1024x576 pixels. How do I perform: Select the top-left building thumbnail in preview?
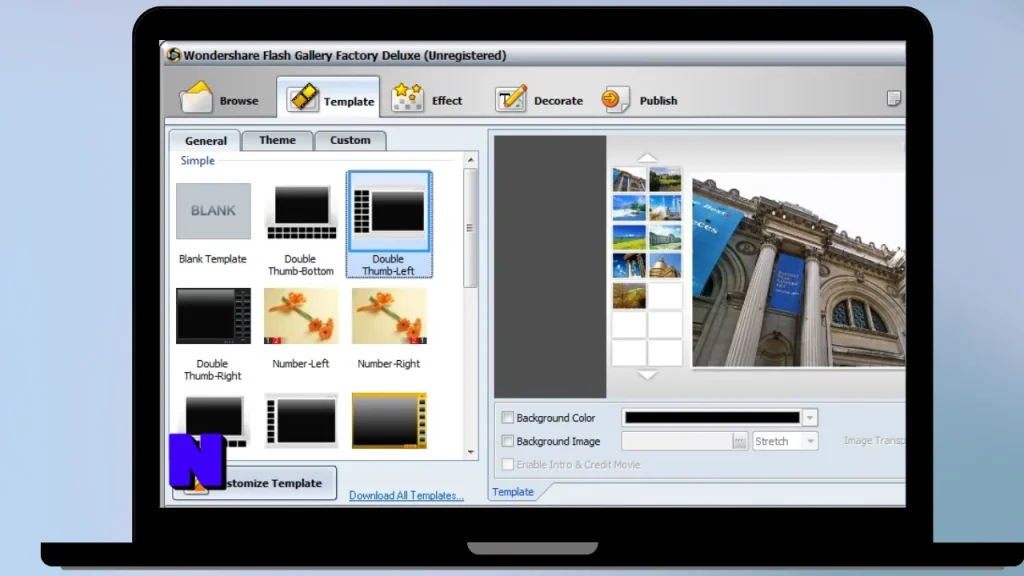(629, 179)
